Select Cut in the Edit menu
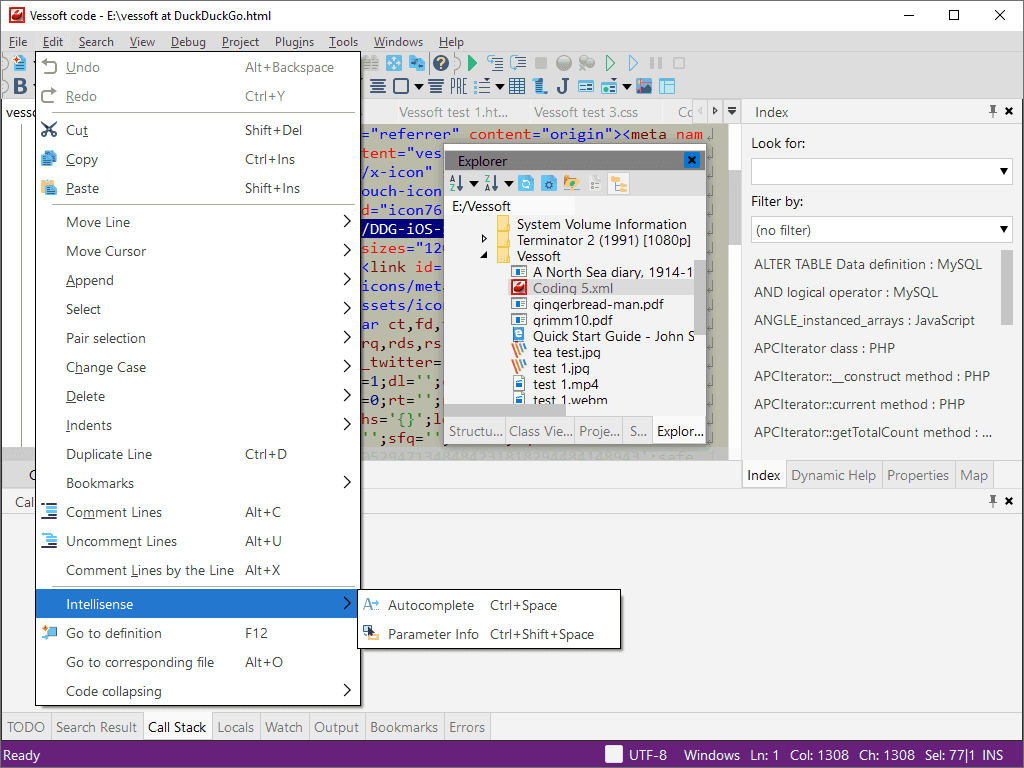1024x768 pixels. click(198, 130)
